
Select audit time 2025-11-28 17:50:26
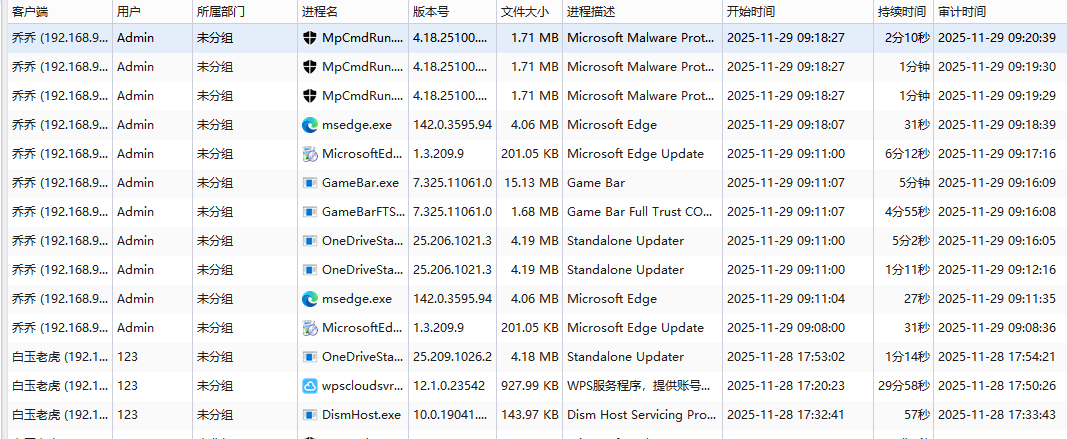[x=997, y=386]
